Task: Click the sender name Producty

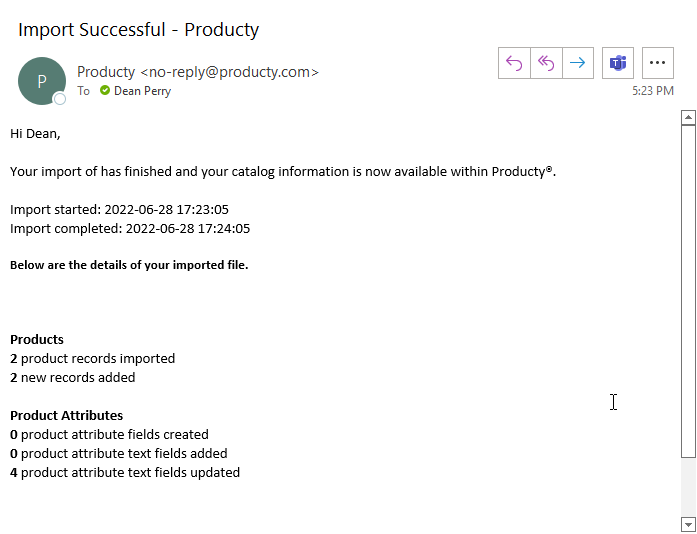Action: point(106,72)
